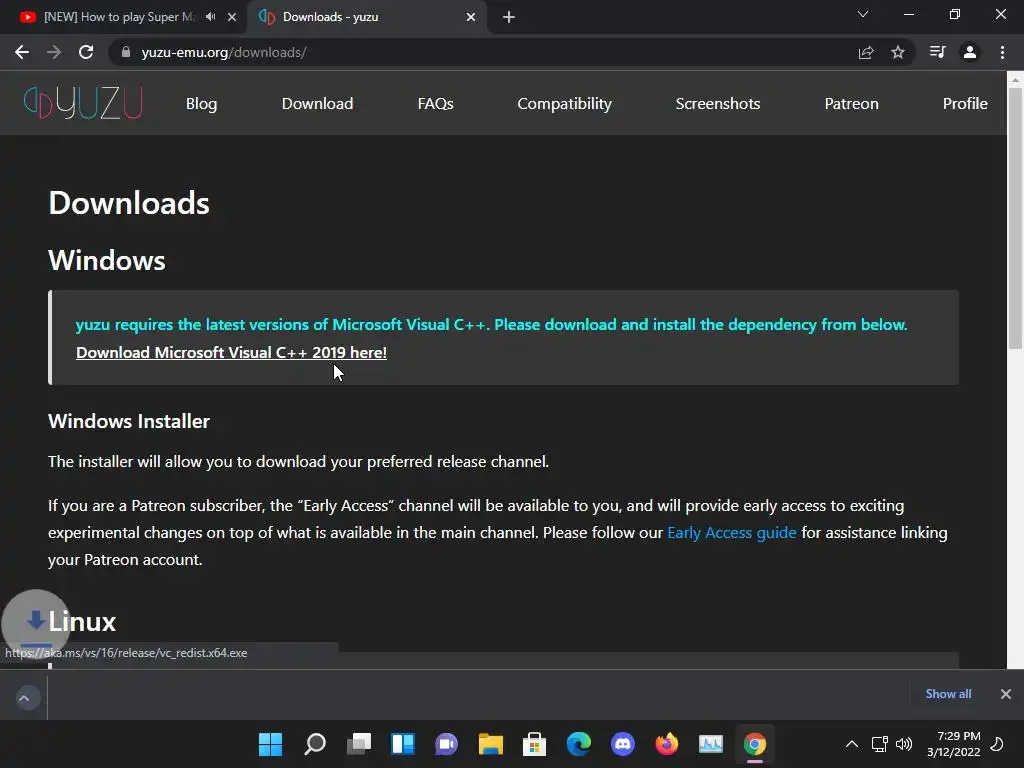Click Download Microsoft Visual C++ 2019 here link
The height and width of the screenshot is (768, 1024).
pos(231,353)
